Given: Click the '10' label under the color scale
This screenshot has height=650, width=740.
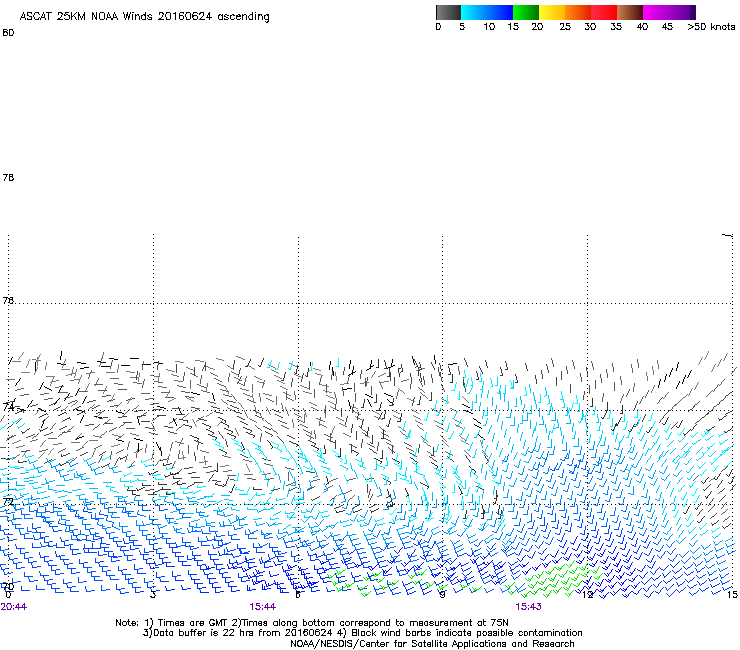Looking at the screenshot, I should (x=489, y=27).
